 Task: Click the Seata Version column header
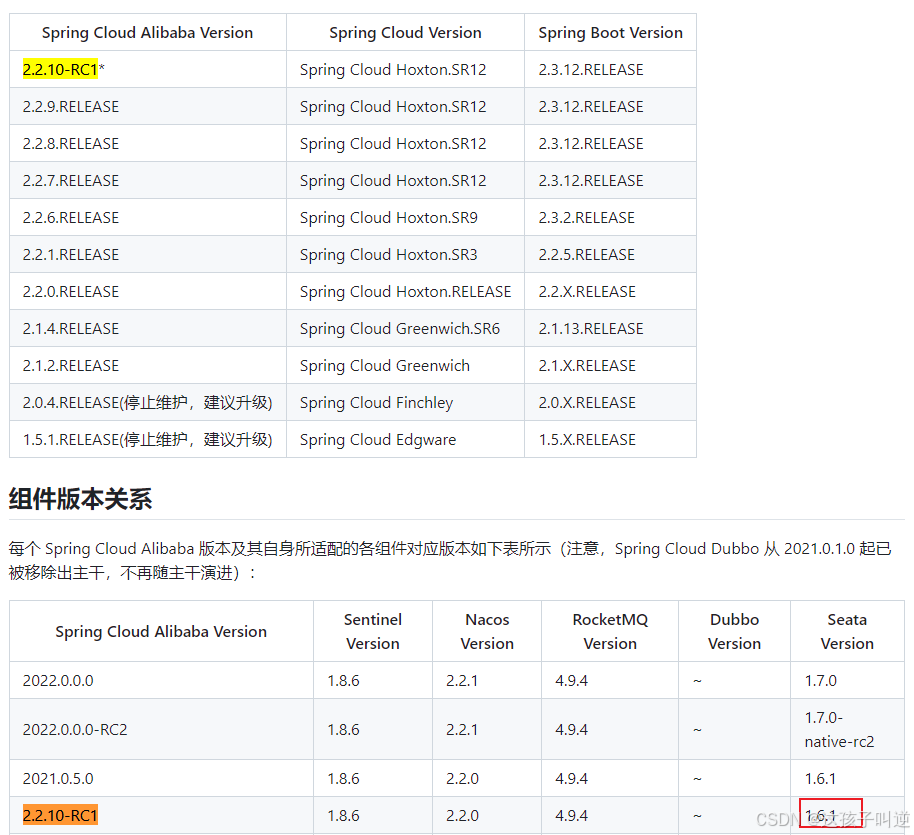[x=848, y=631]
